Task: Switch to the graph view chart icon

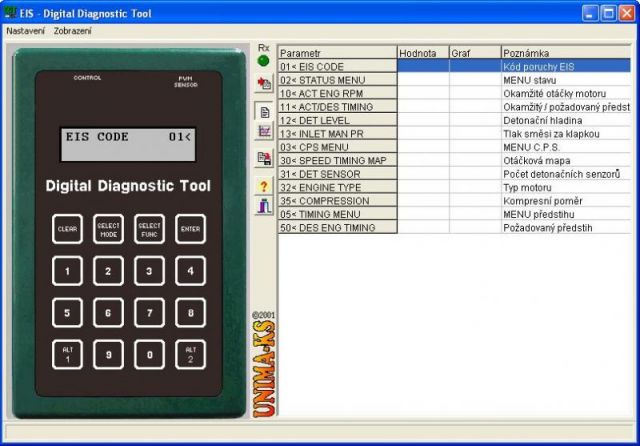Action: click(264, 131)
